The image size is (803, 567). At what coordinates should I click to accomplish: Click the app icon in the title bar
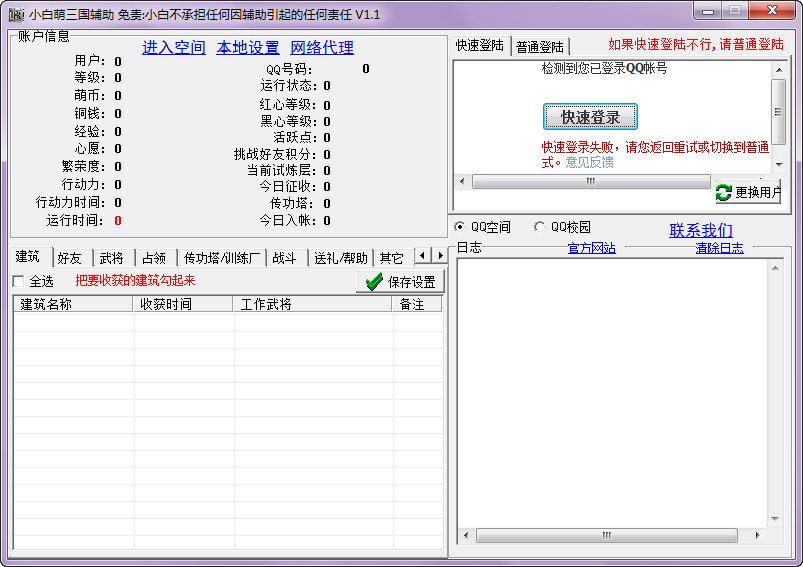click(x=16, y=14)
